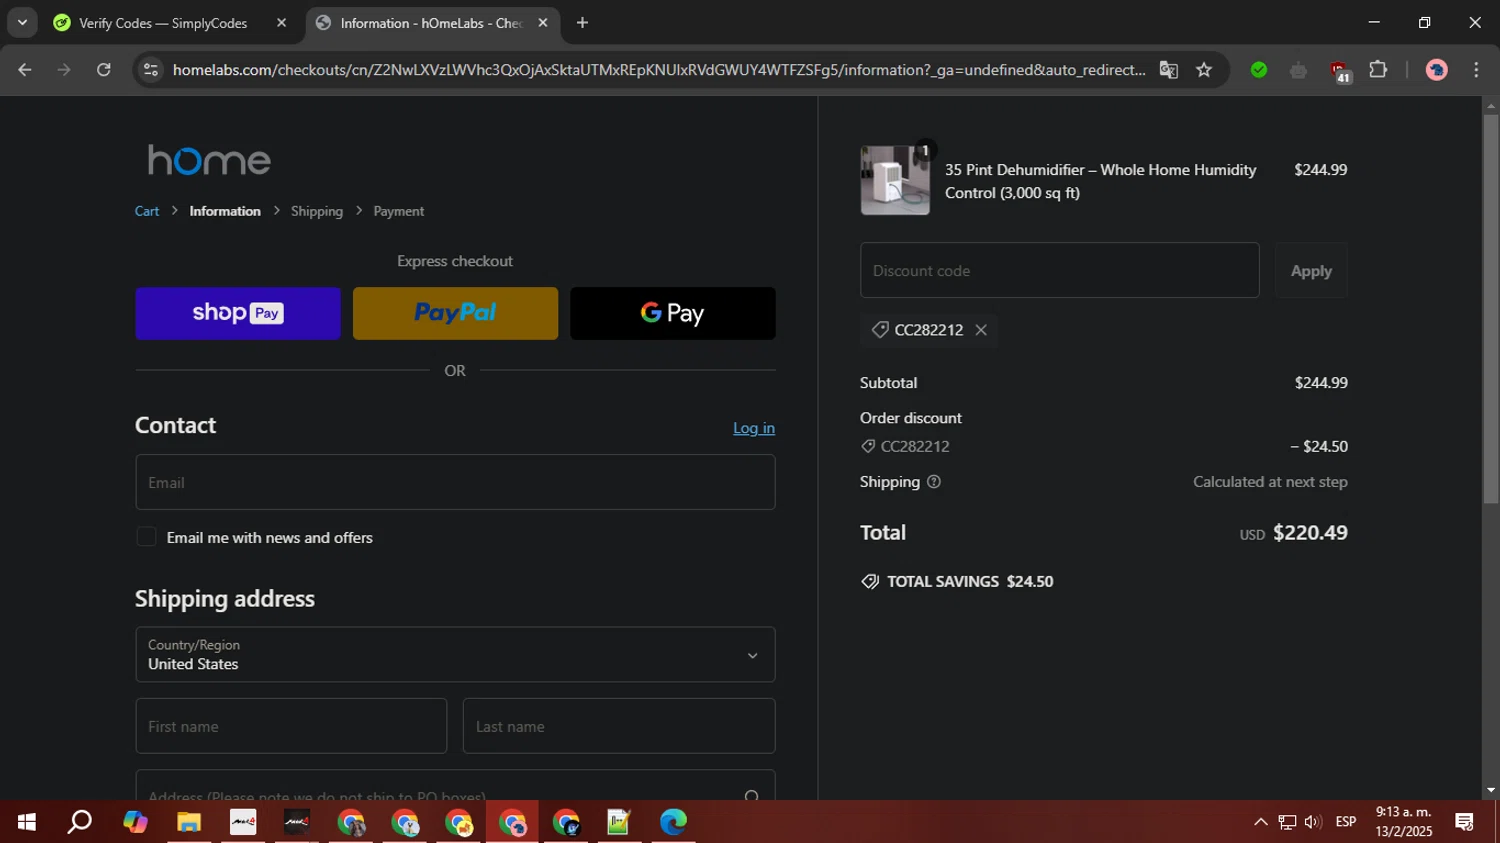Open the red extension with 41 badge
The height and width of the screenshot is (843, 1500).
tap(1339, 71)
